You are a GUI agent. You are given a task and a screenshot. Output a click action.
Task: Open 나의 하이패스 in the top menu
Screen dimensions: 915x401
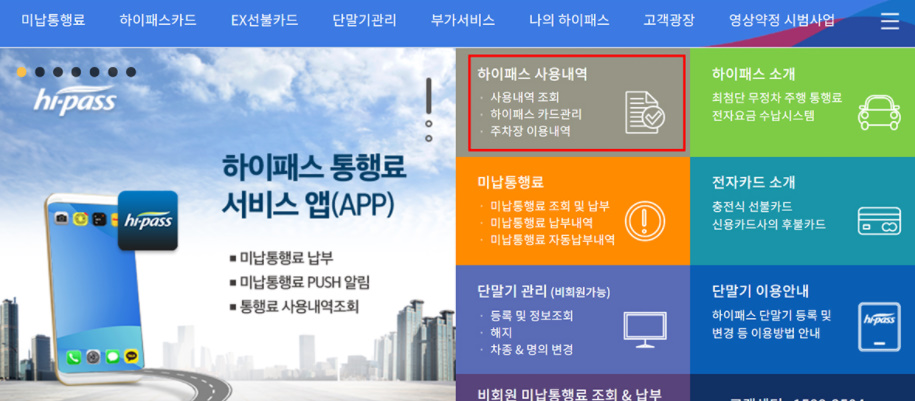tap(569, 20)
